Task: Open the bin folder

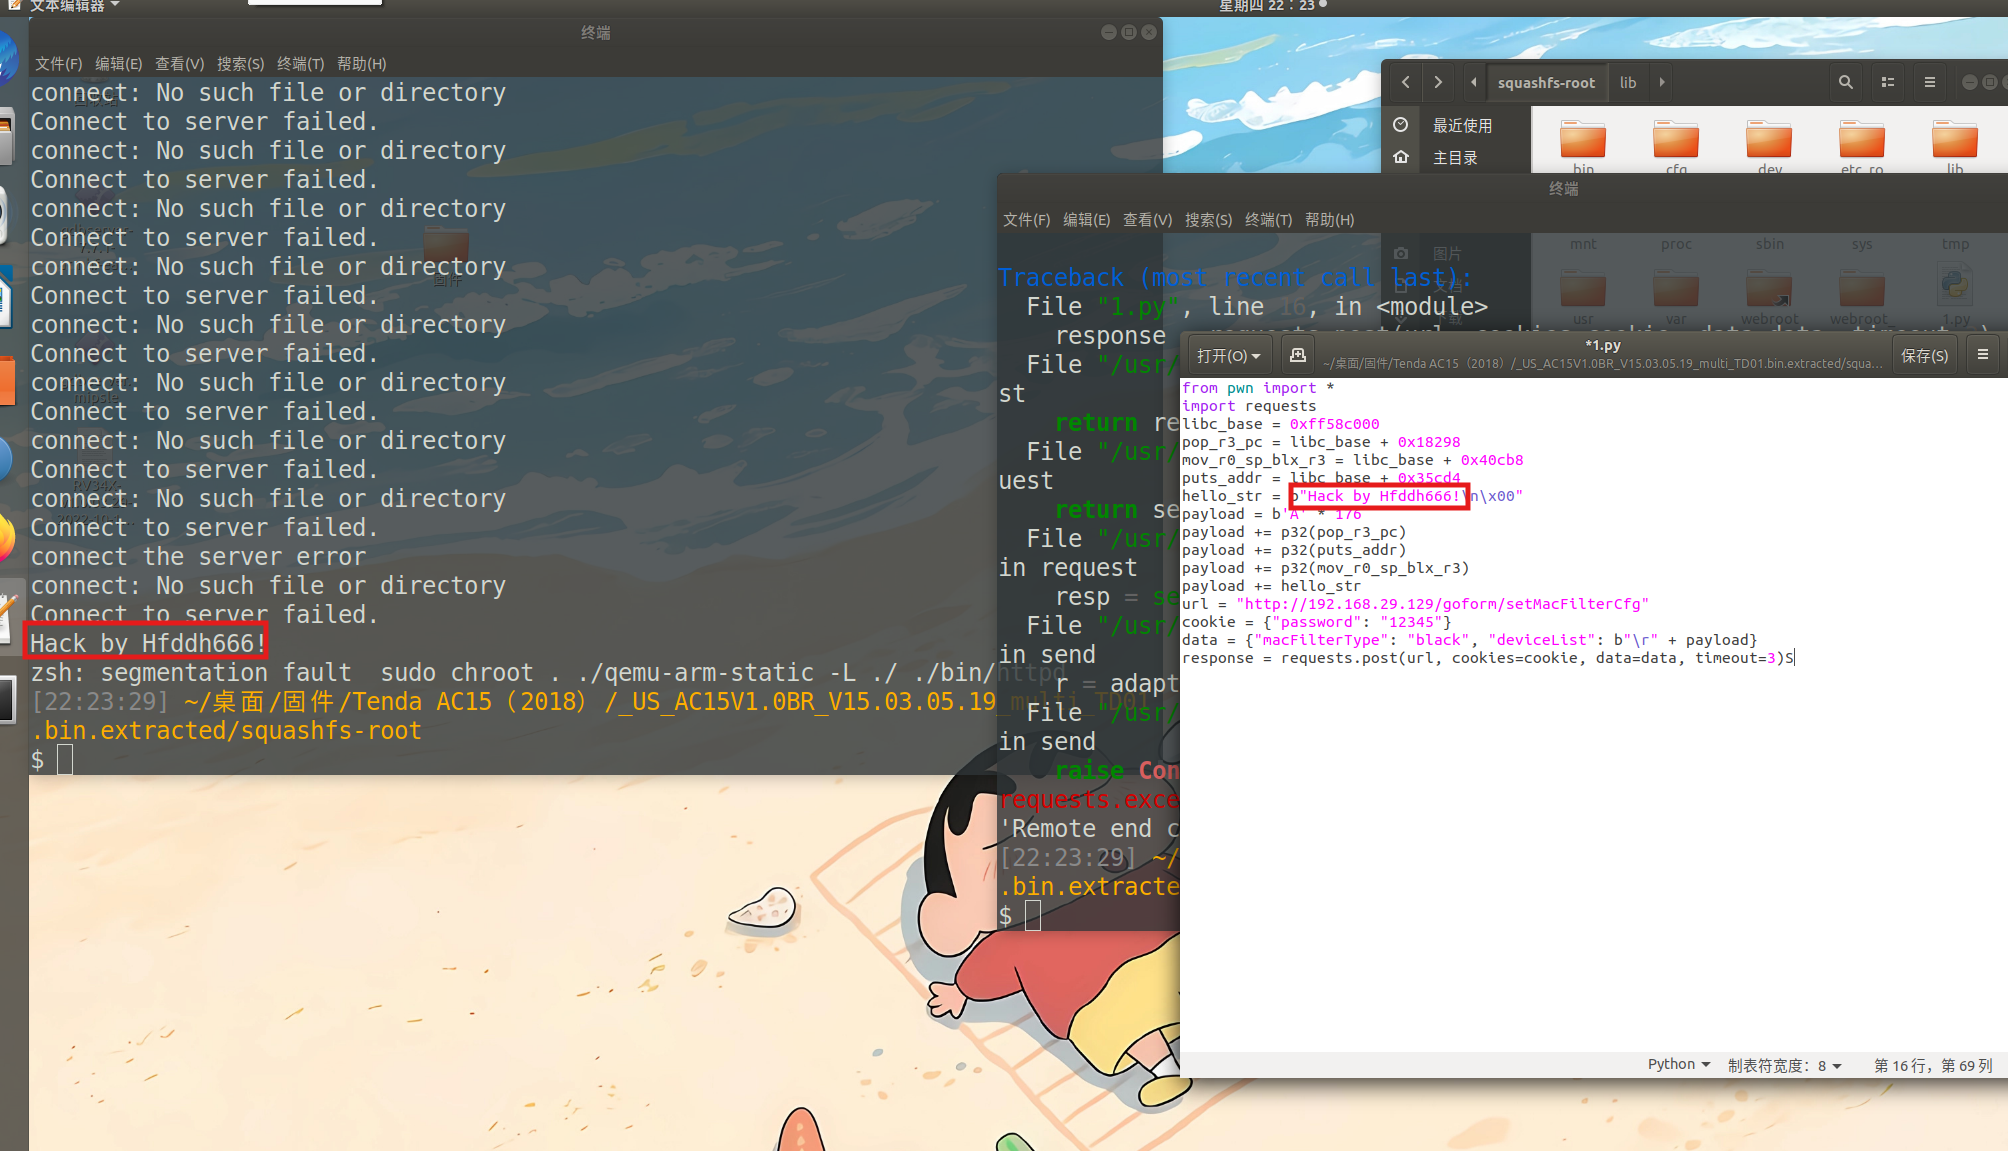Action: [1583, 146]
